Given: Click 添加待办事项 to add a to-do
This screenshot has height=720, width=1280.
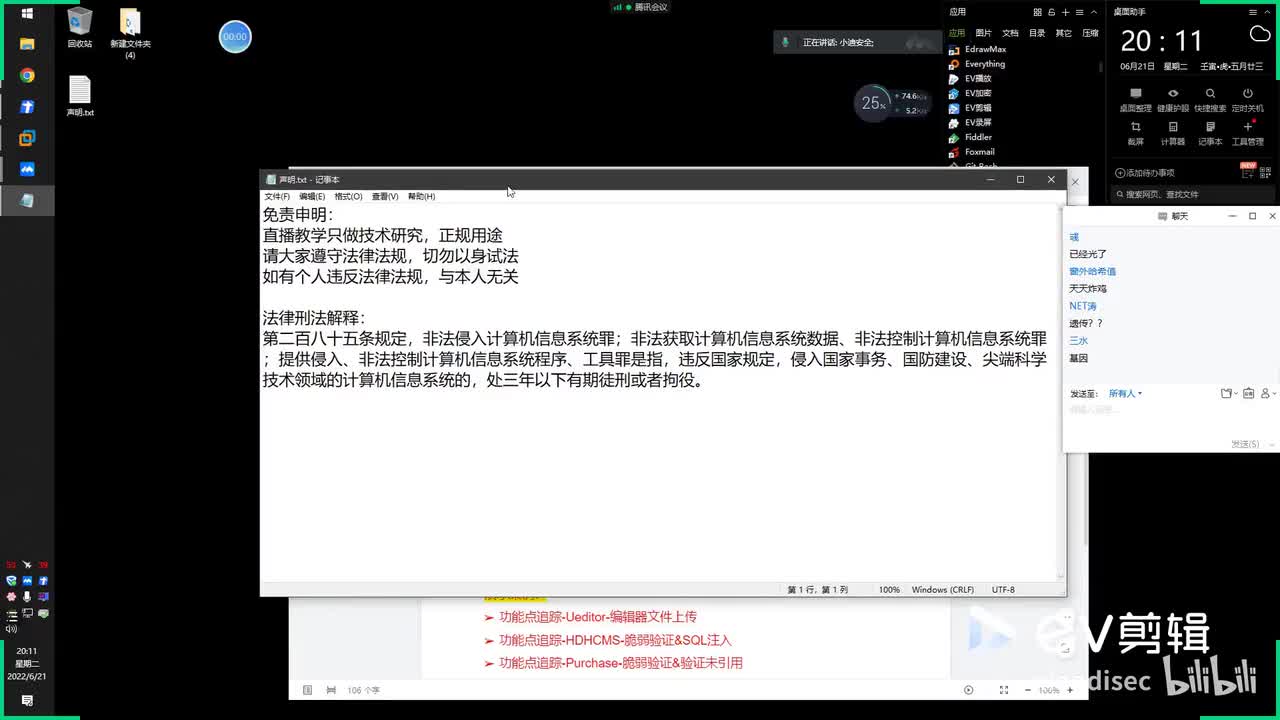Looking at the screenshot, I should (1145, 173).
